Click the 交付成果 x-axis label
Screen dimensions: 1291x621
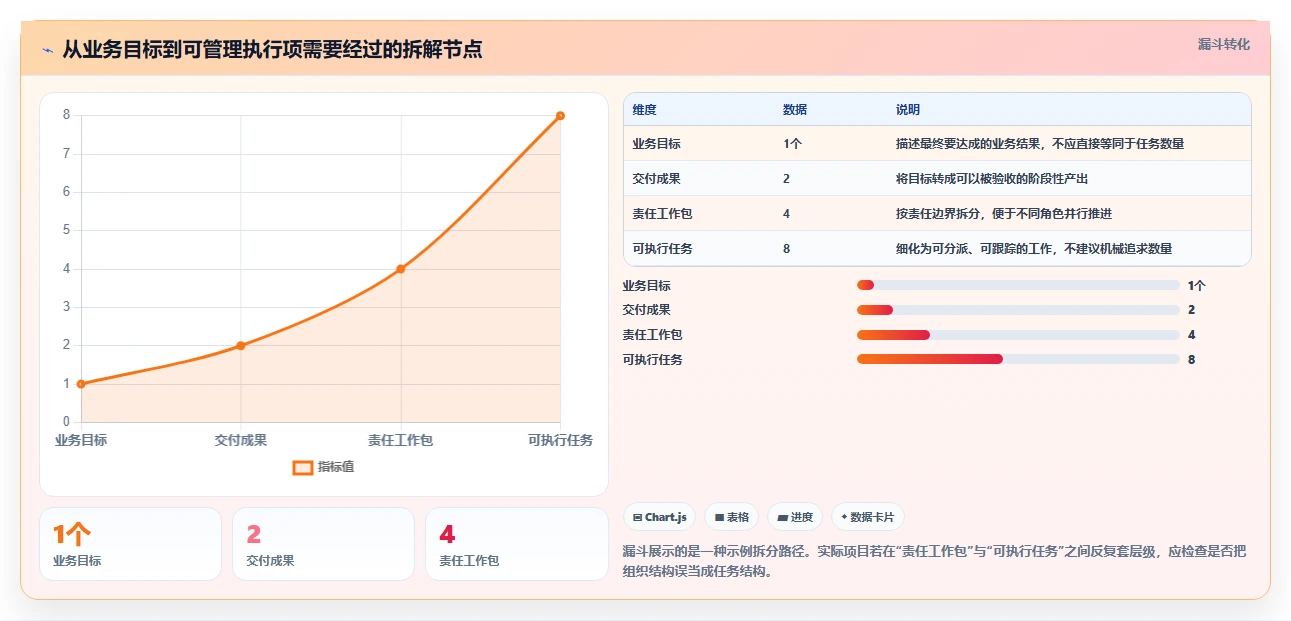[241, 441]
